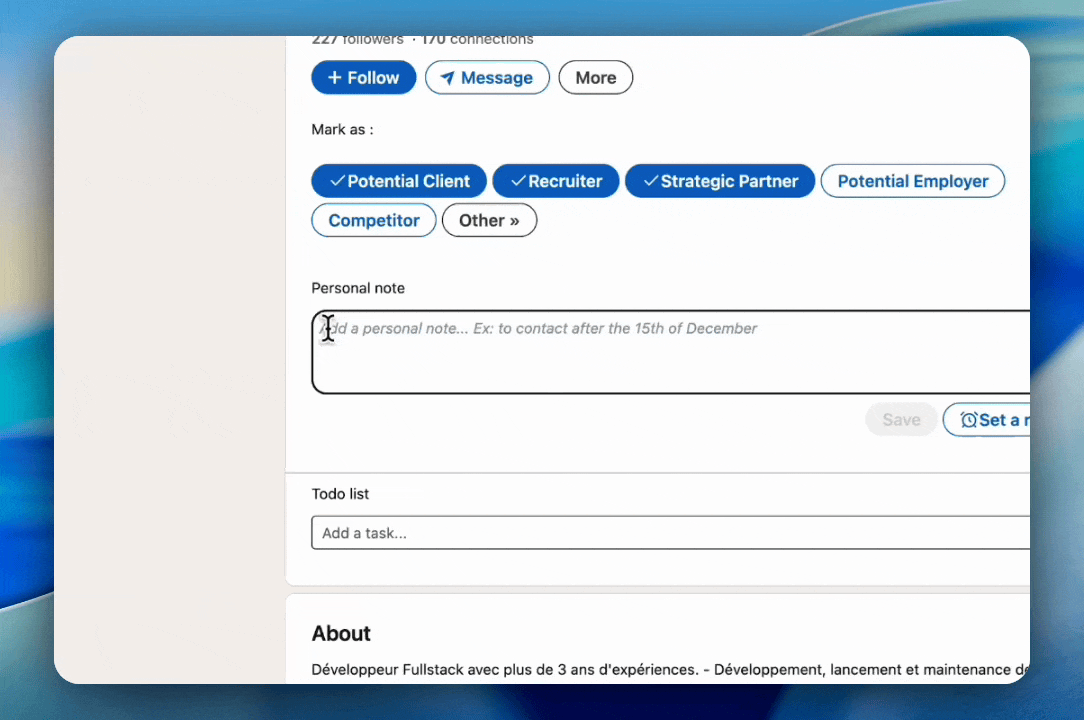Click the About description paragraph
Screen dimensions: 1084x720
click(670, 669)
